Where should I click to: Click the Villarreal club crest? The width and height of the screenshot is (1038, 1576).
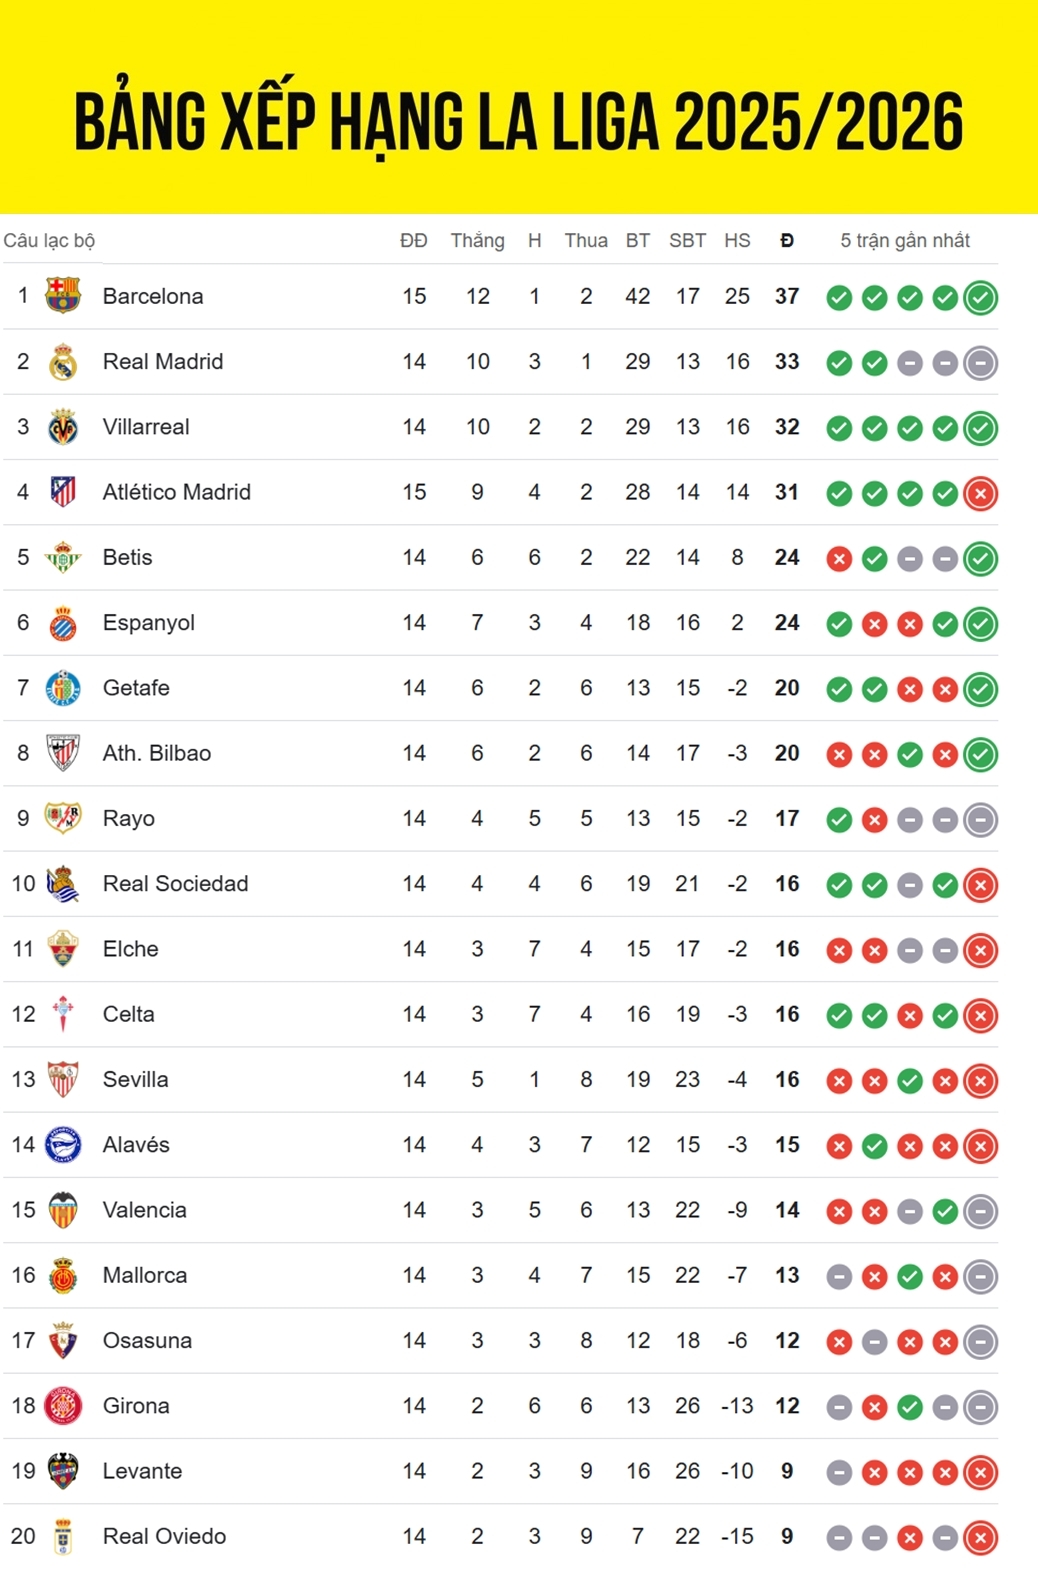[x=63, y=427]
